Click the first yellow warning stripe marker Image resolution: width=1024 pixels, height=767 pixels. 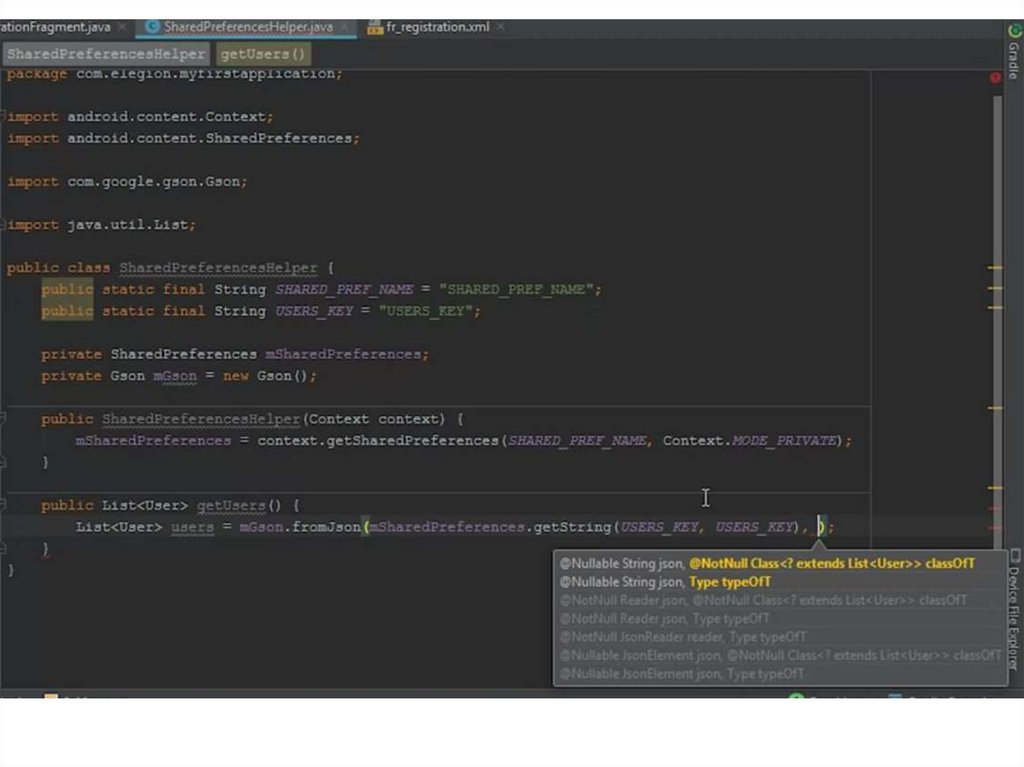[995, 268]
